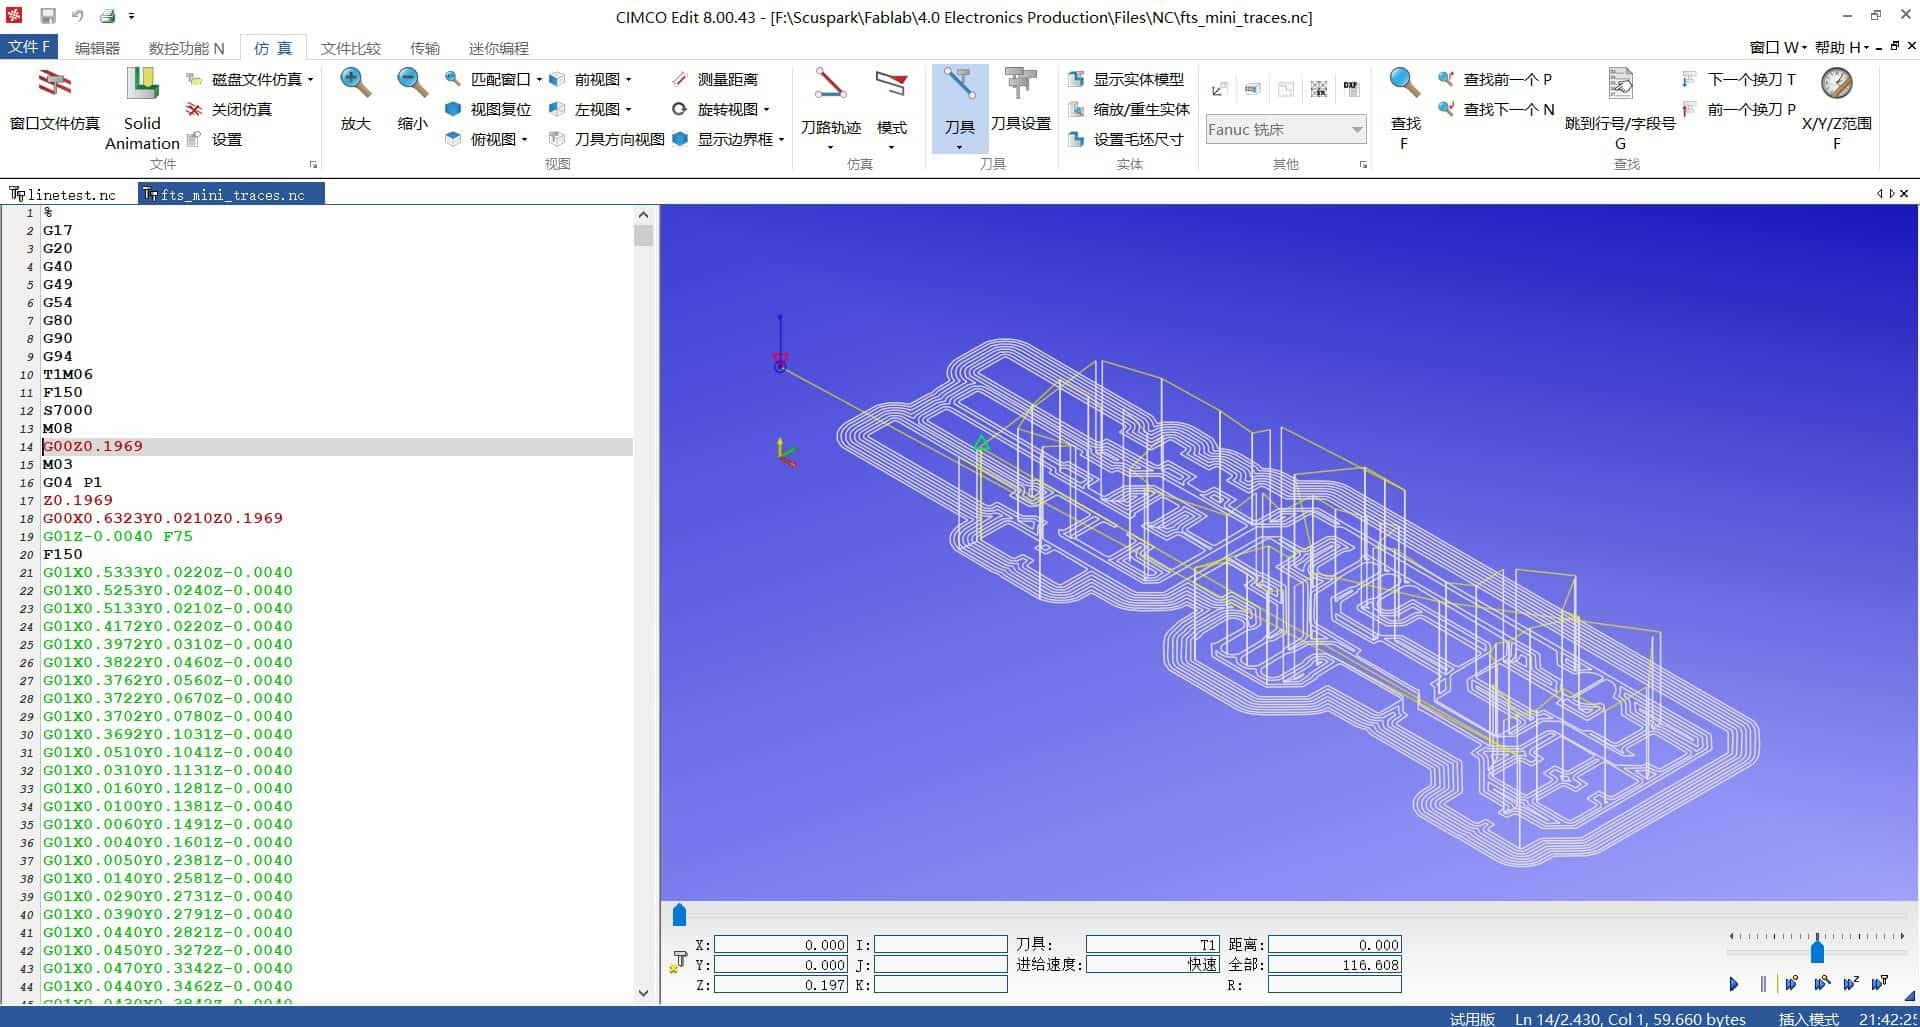Click the grid pattern icon in 其他 group

1319,89
